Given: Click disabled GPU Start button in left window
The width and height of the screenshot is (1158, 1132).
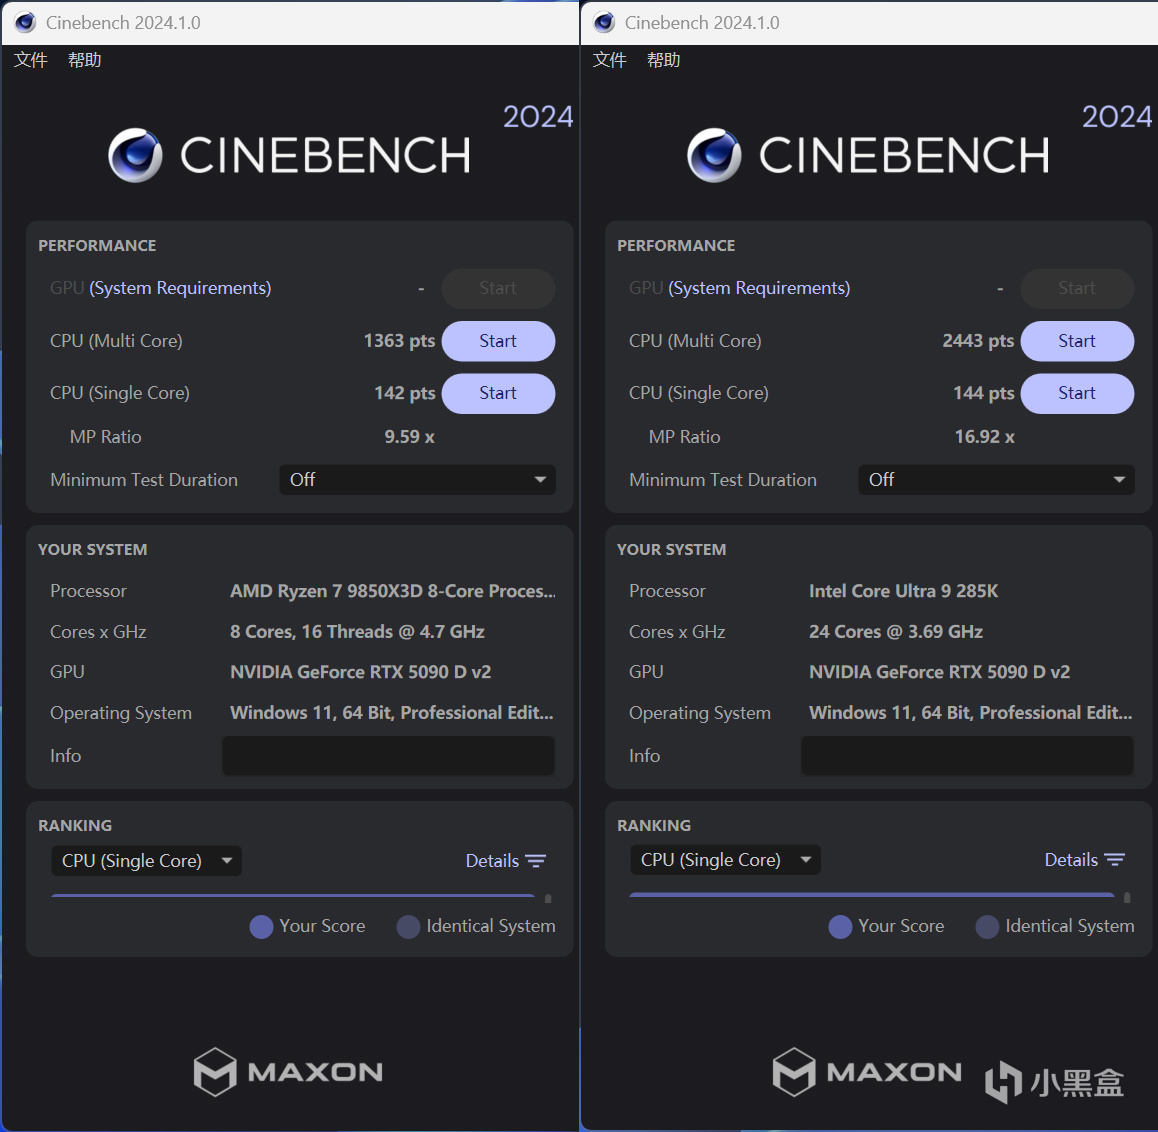Looking at the screenshot, I should click(498, 288).
